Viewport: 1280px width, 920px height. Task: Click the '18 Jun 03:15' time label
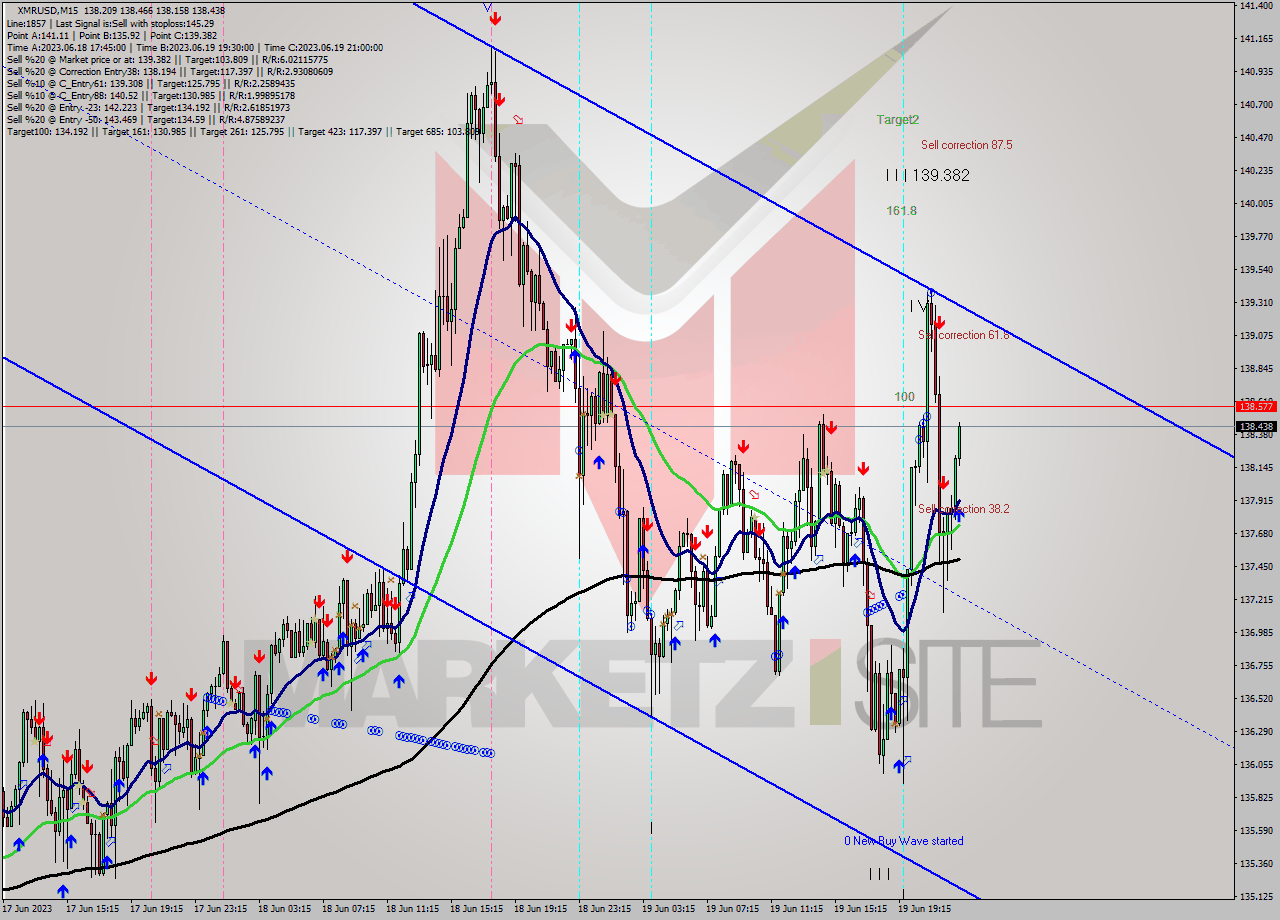(285, 909)
